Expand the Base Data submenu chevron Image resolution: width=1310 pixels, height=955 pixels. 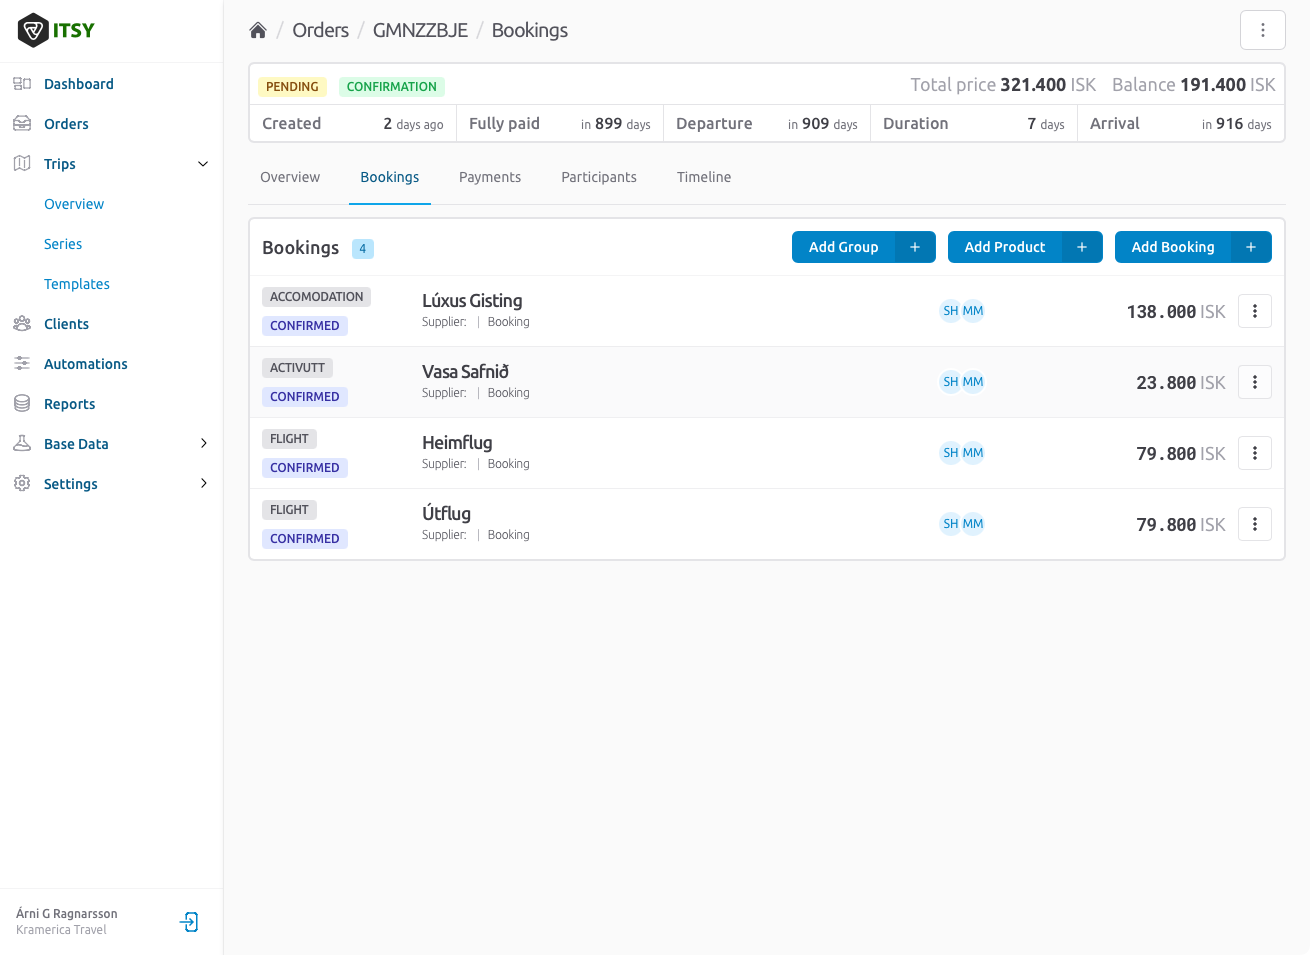pyautogui.click(x=203, y=444)
